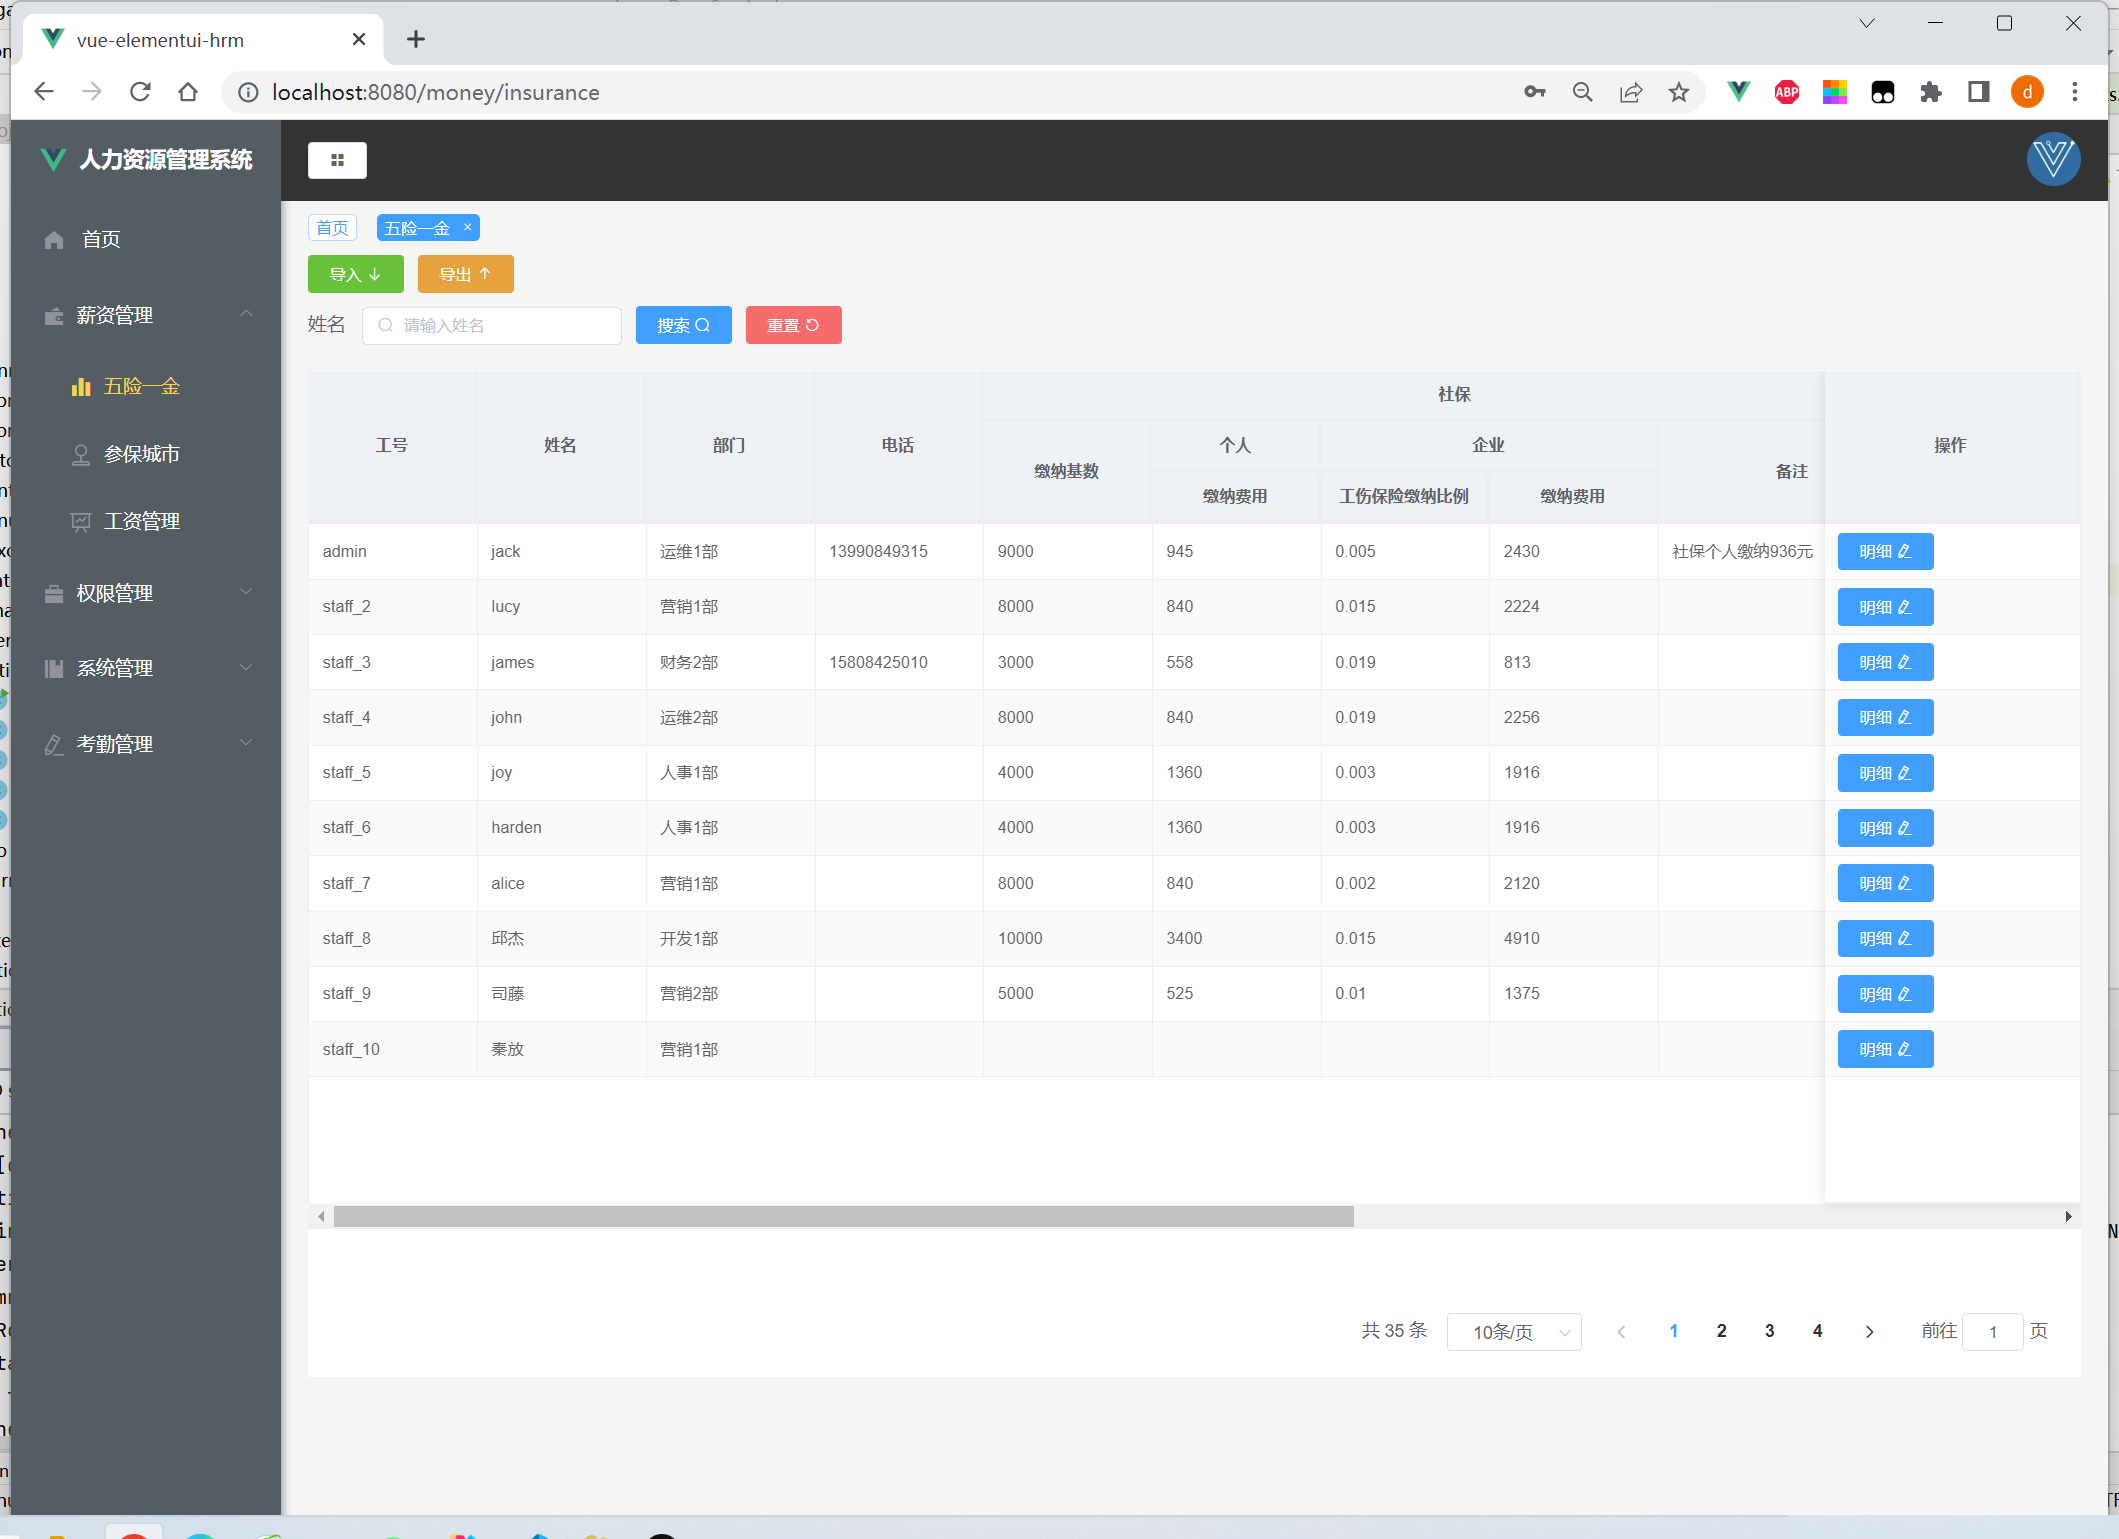Click 明细 button for staff_3 james
The height and width of the screenshot is (1539, 2119).
pyautogui.click(x=1884, y=662)
